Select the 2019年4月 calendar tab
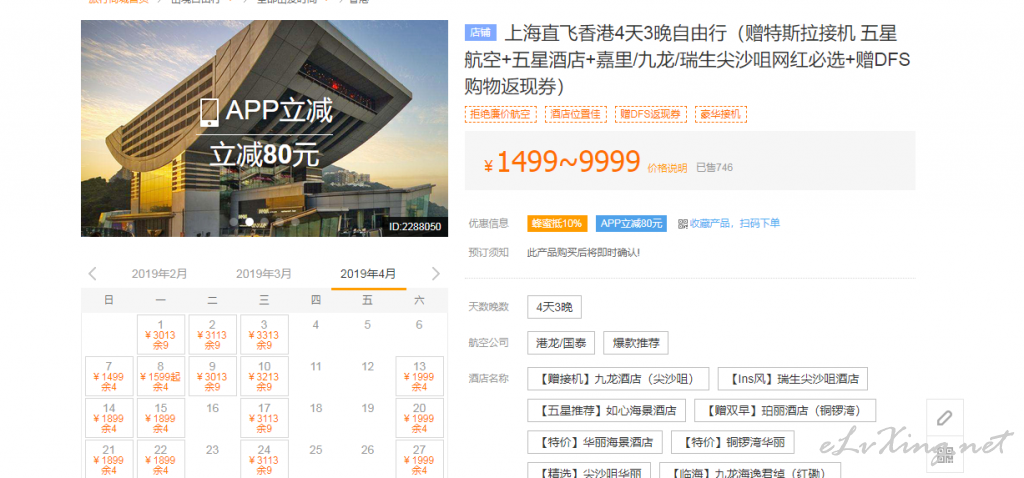 (x=368, y=274)
